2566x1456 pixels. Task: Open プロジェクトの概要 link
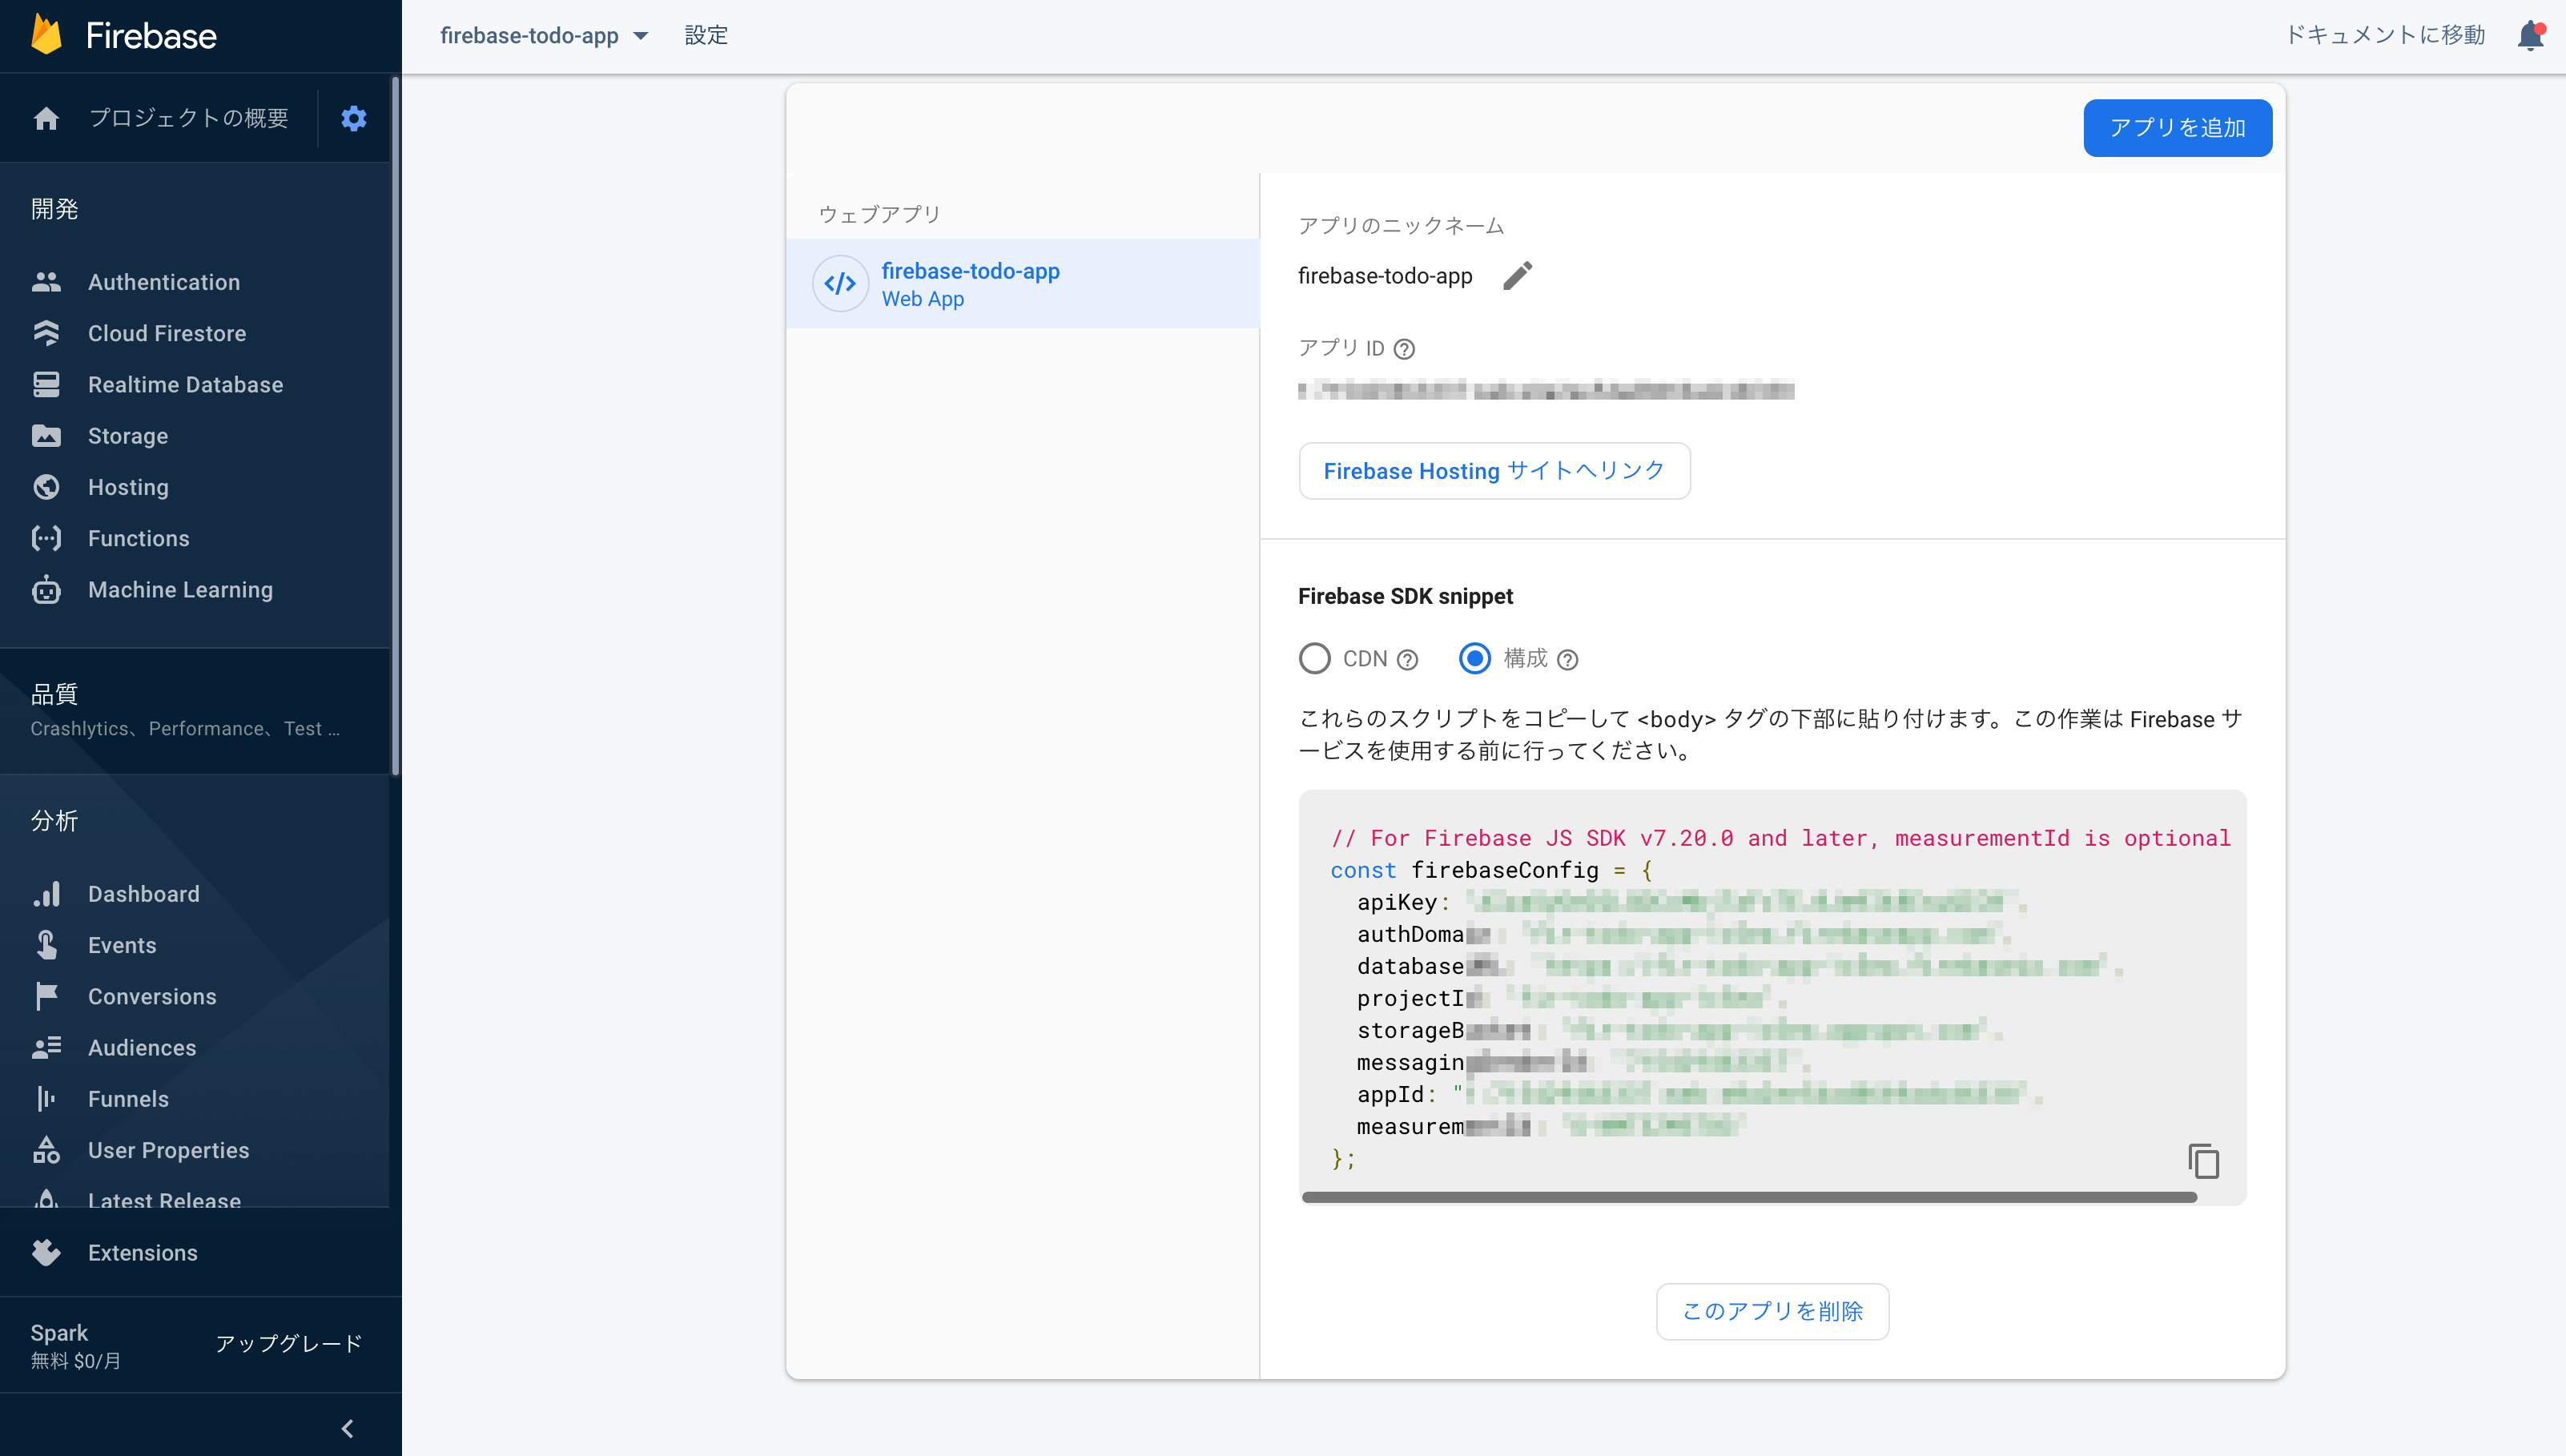point(188,118)
